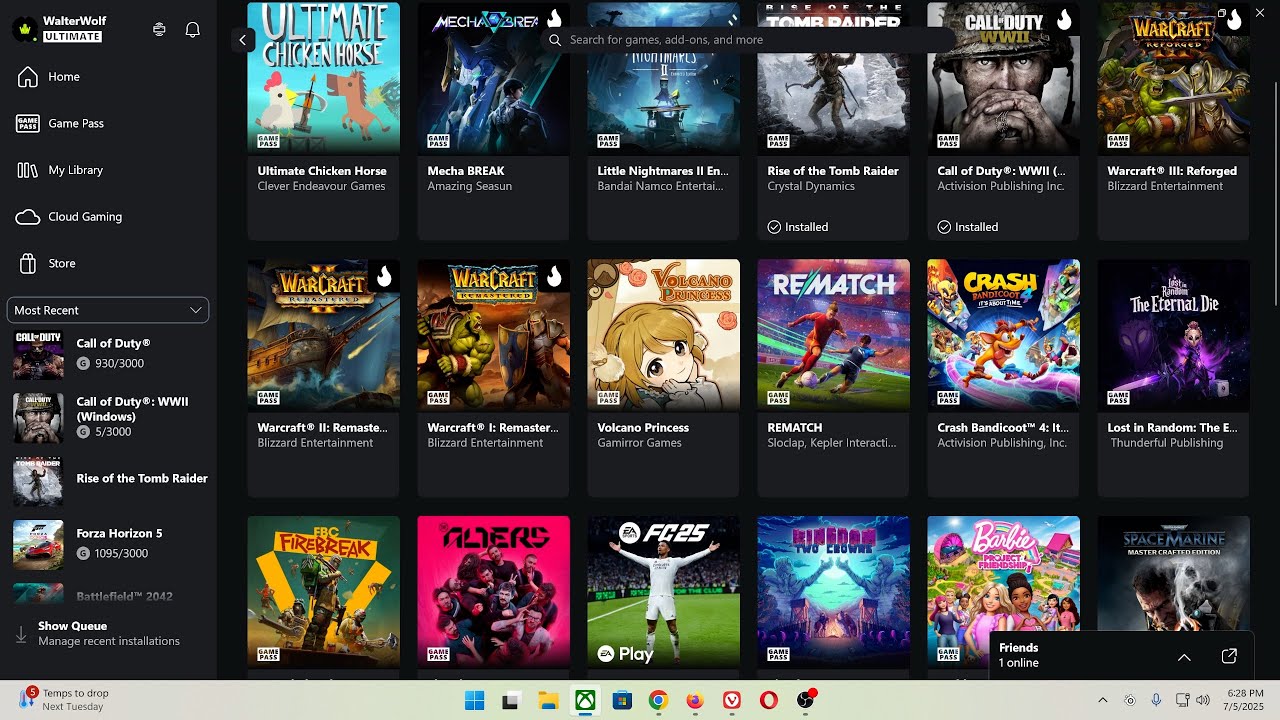Open Rise of the Tomb Raider in the recent list

tap(108, 480)
